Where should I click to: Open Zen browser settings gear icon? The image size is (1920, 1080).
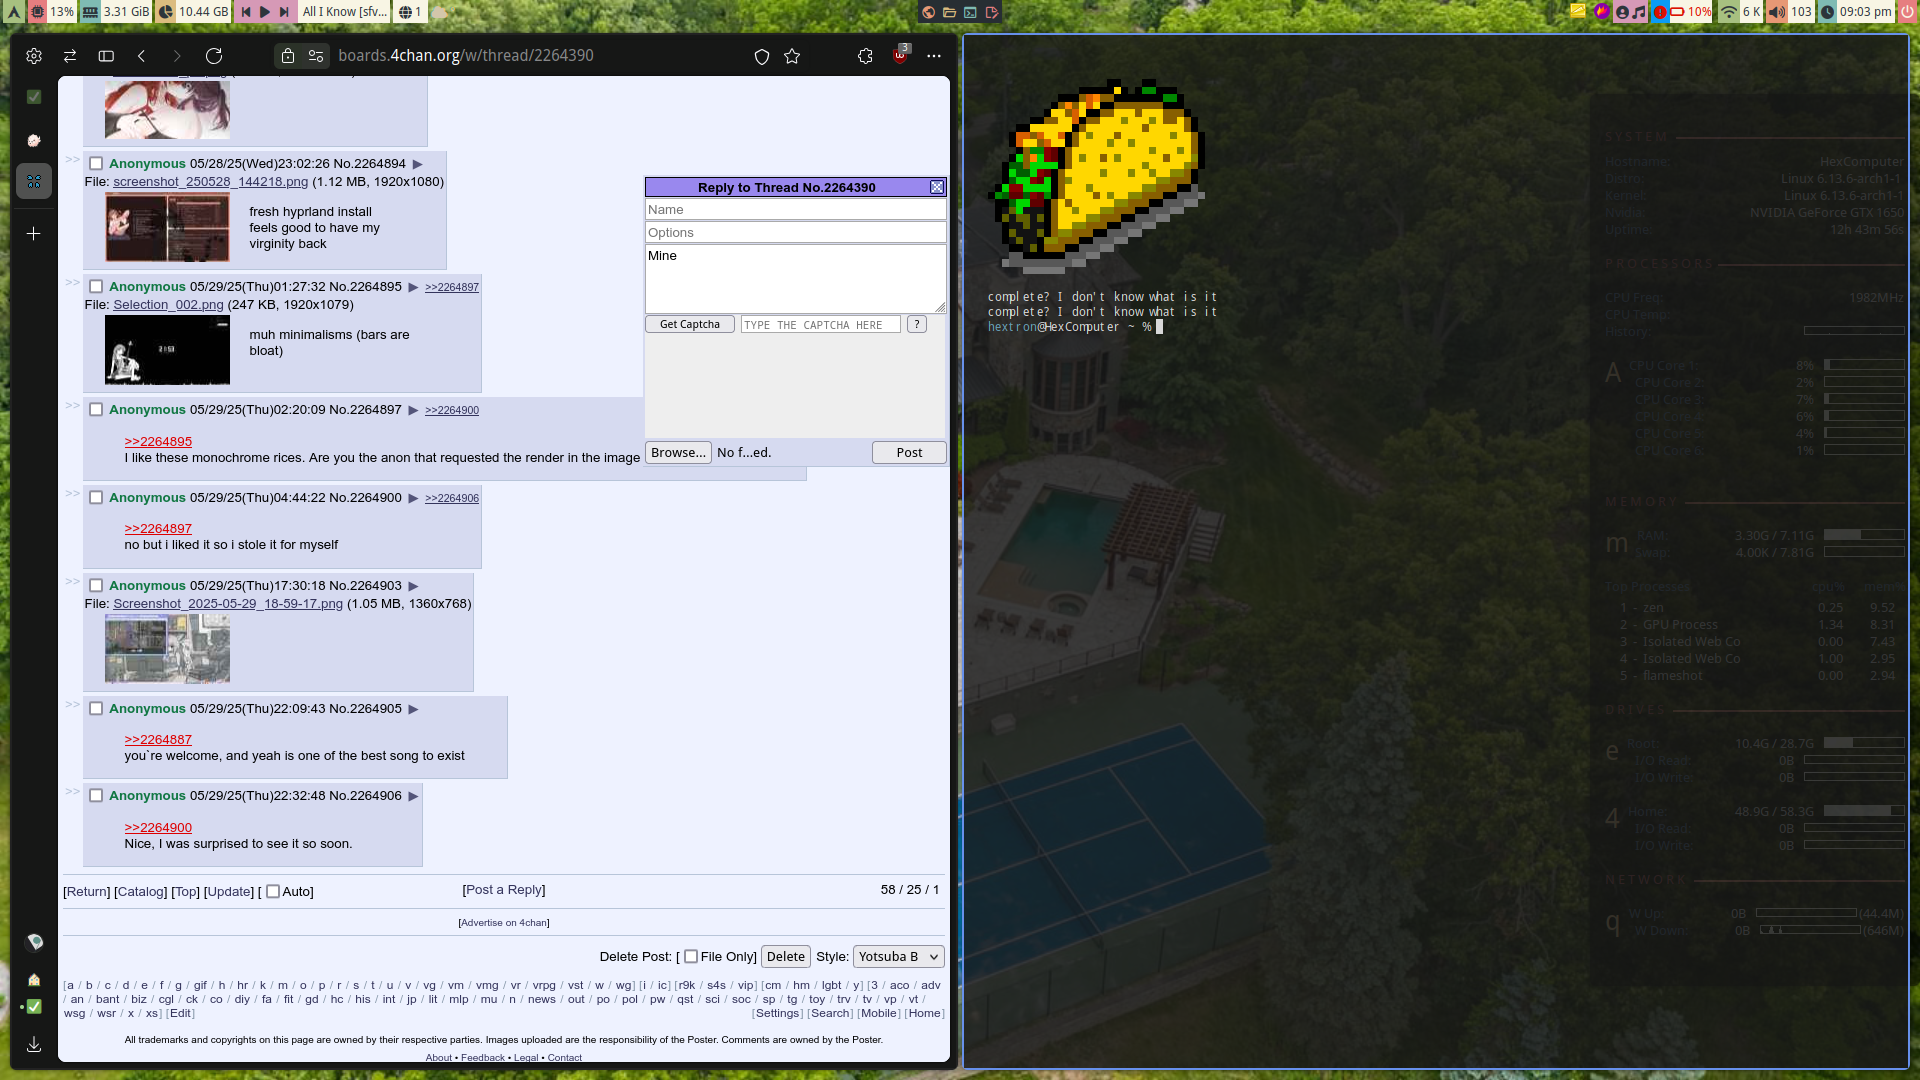(x=34, y=56)
